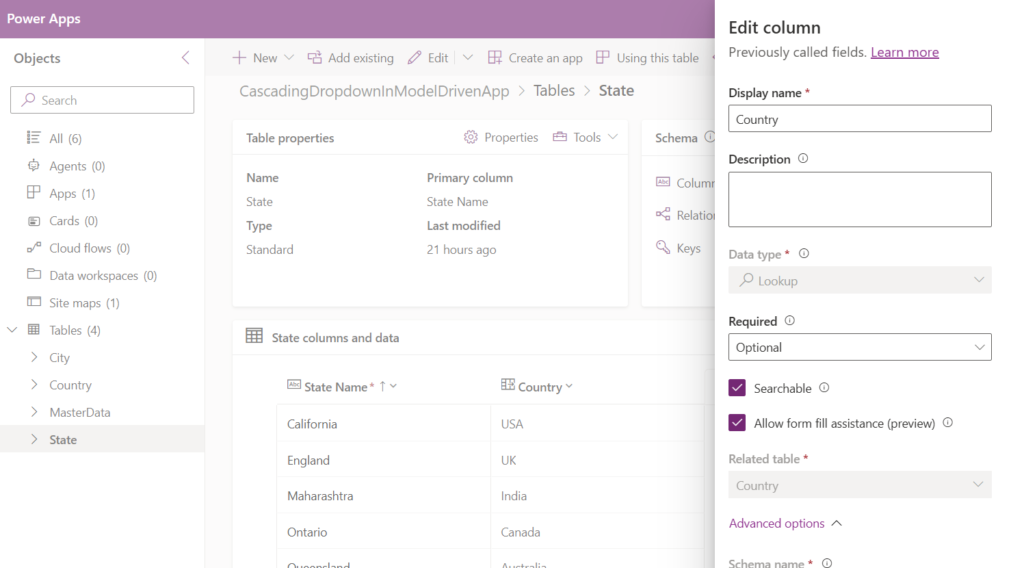The height and width of the screenshot is (568, 1024).
Task: Click the Site maps icon
Action: pyautogui.click(x=34, y=303)
